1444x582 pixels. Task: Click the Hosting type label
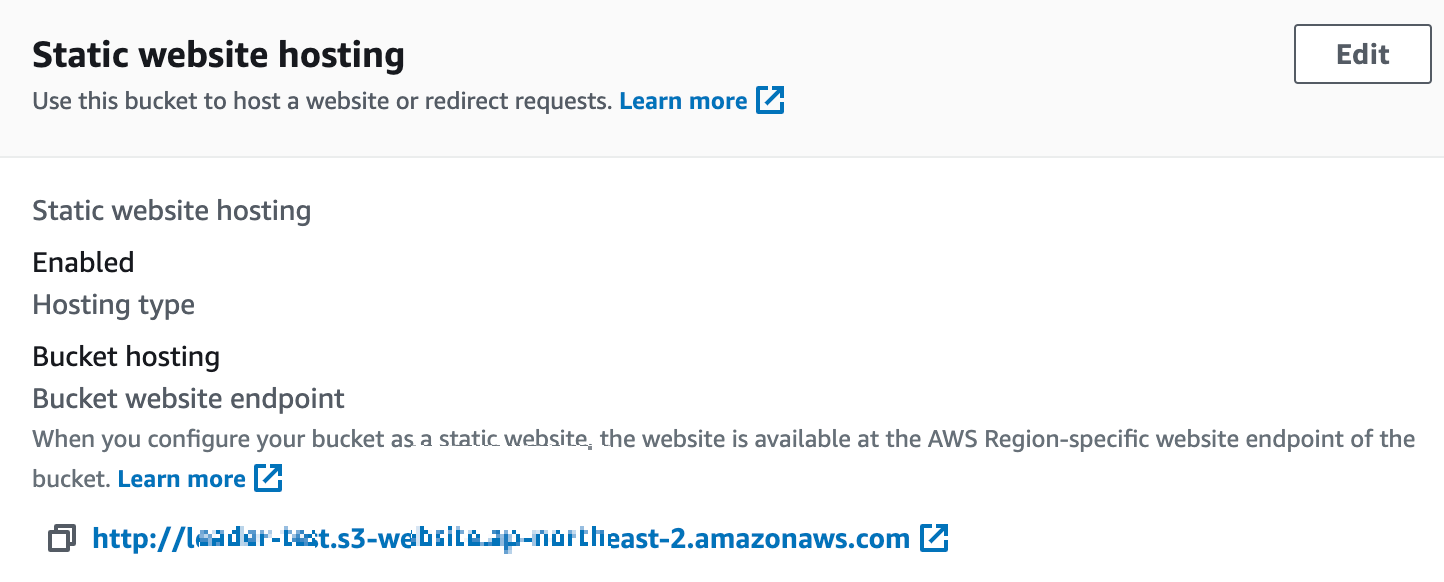[x=113, y=305]
